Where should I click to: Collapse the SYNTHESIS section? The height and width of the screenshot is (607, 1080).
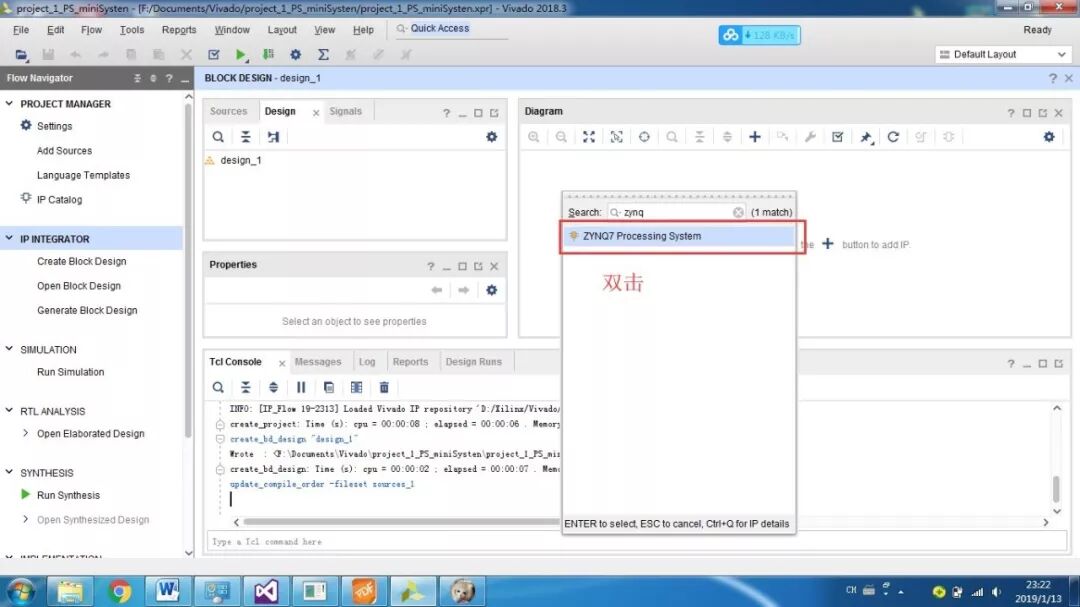pos(9,472)
